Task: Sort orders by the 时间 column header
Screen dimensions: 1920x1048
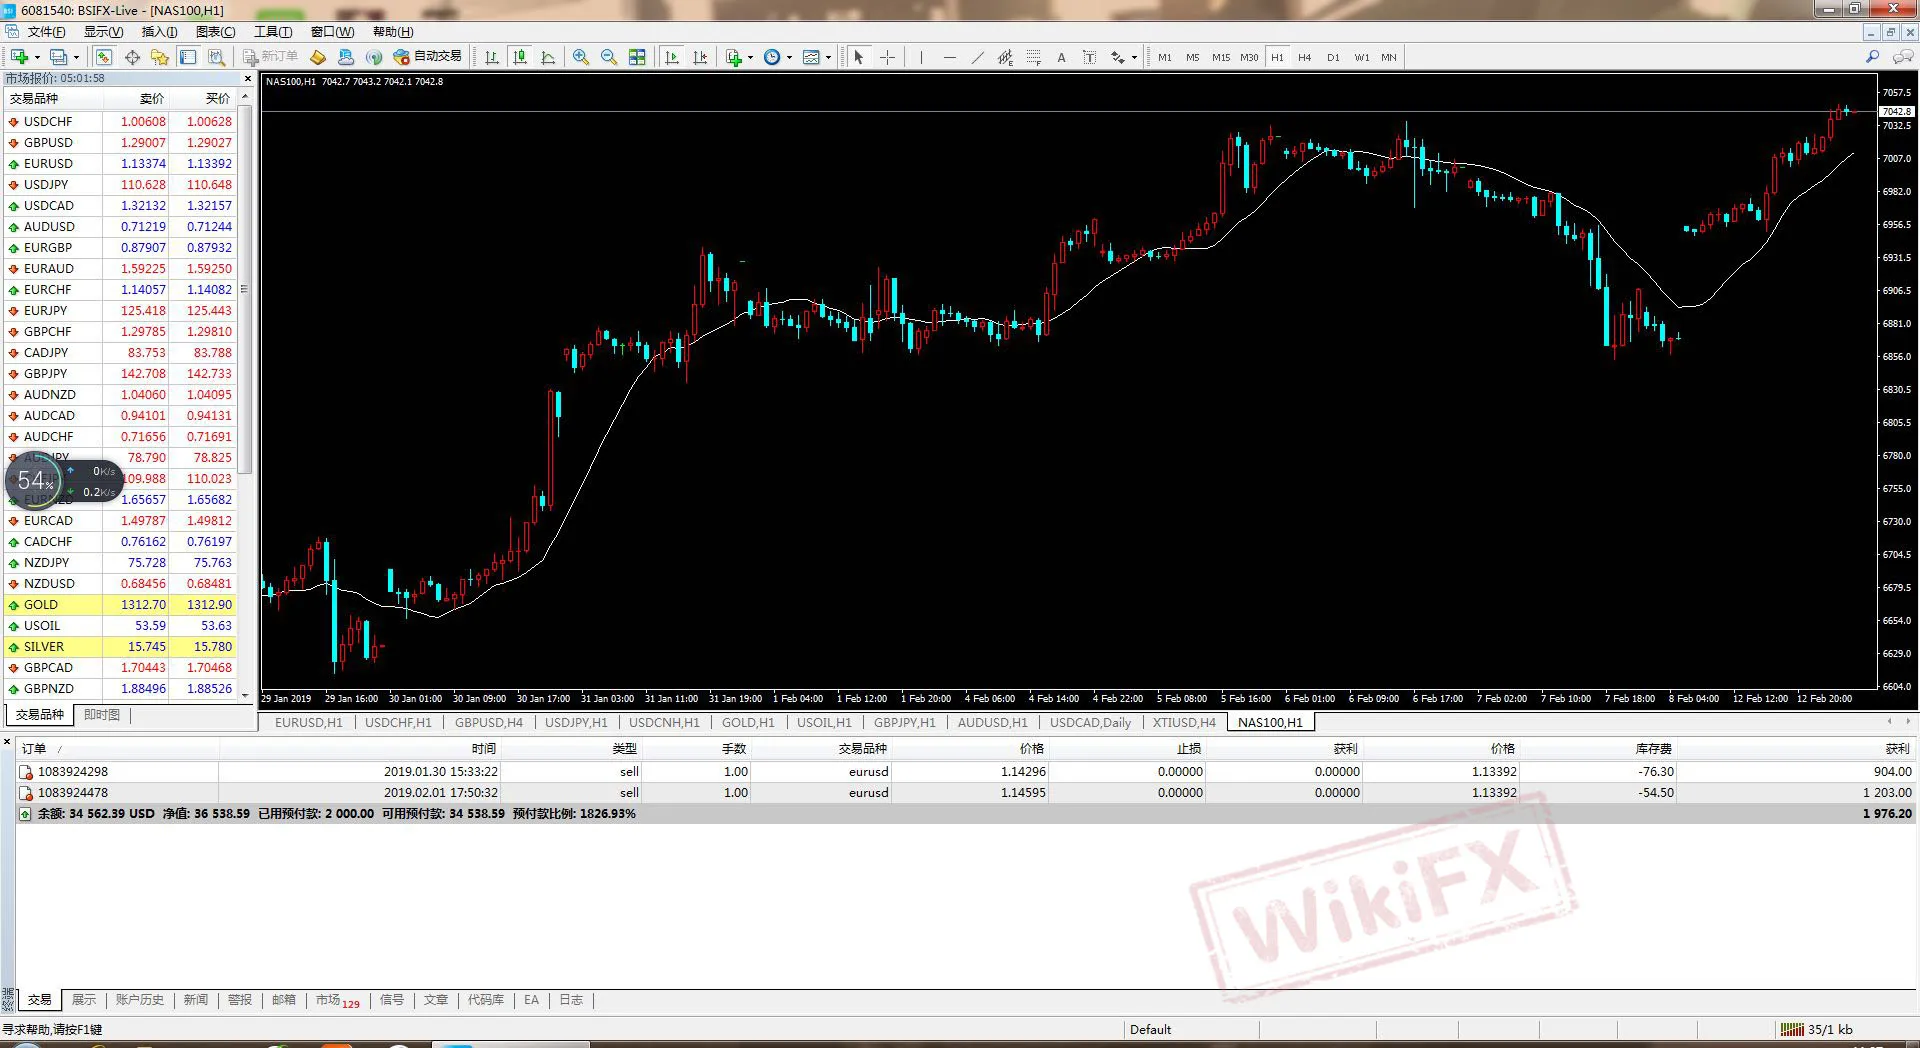Action: coord(484,748)
